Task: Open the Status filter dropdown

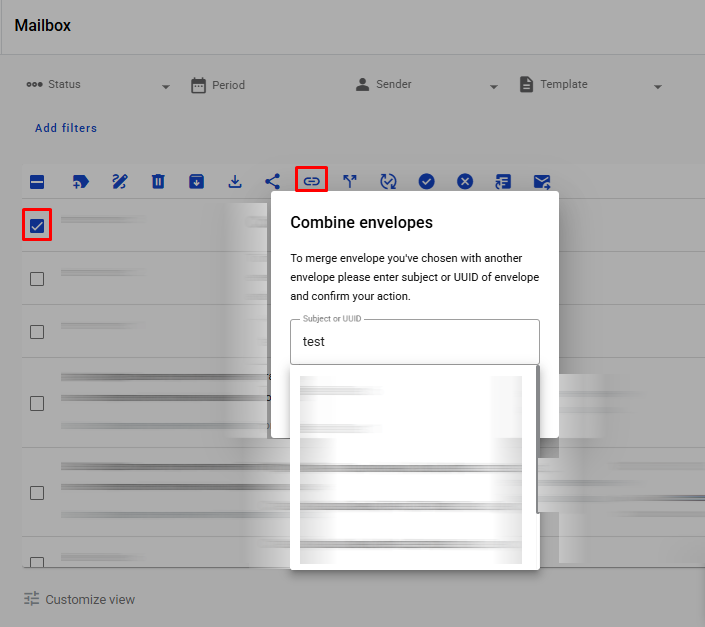Action: (98, 84)
